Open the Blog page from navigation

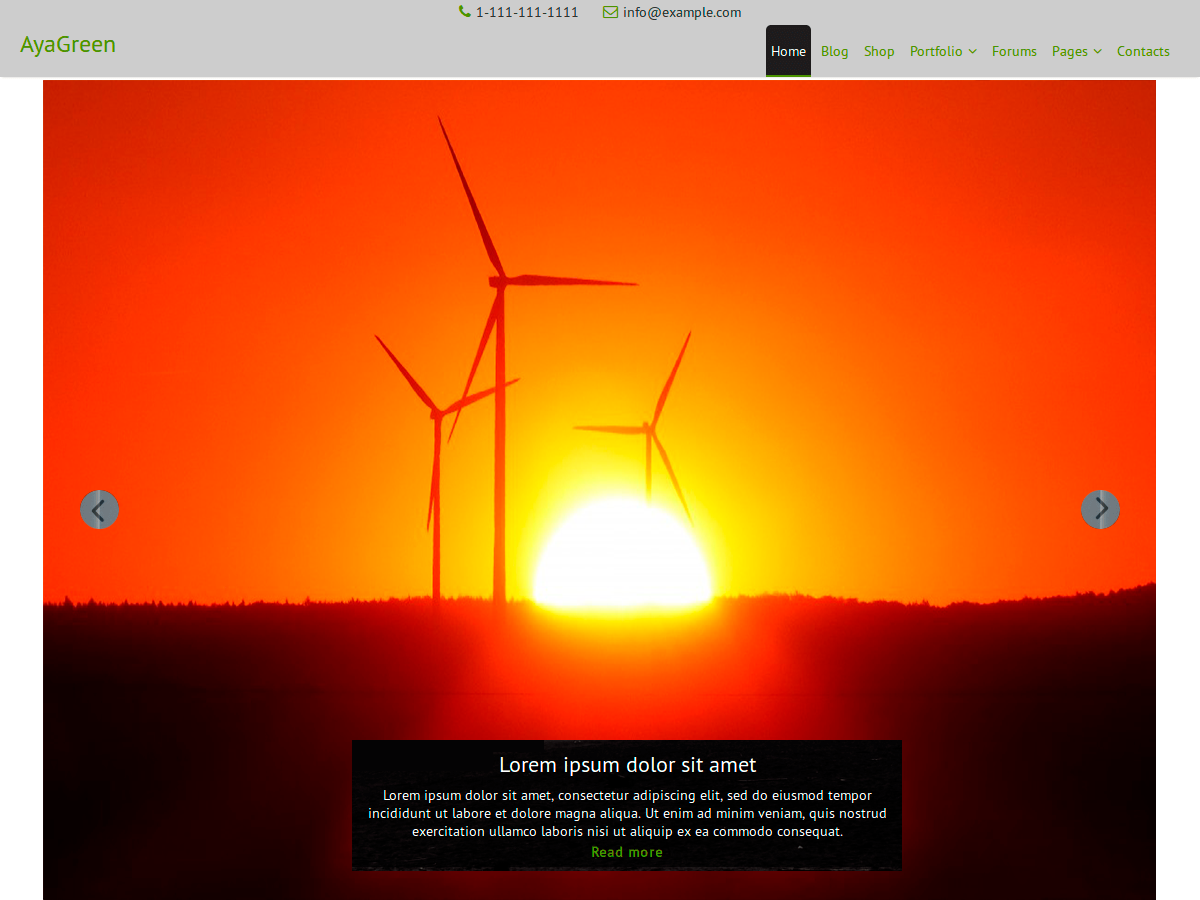pyautogui.click(x=834, y=52)
